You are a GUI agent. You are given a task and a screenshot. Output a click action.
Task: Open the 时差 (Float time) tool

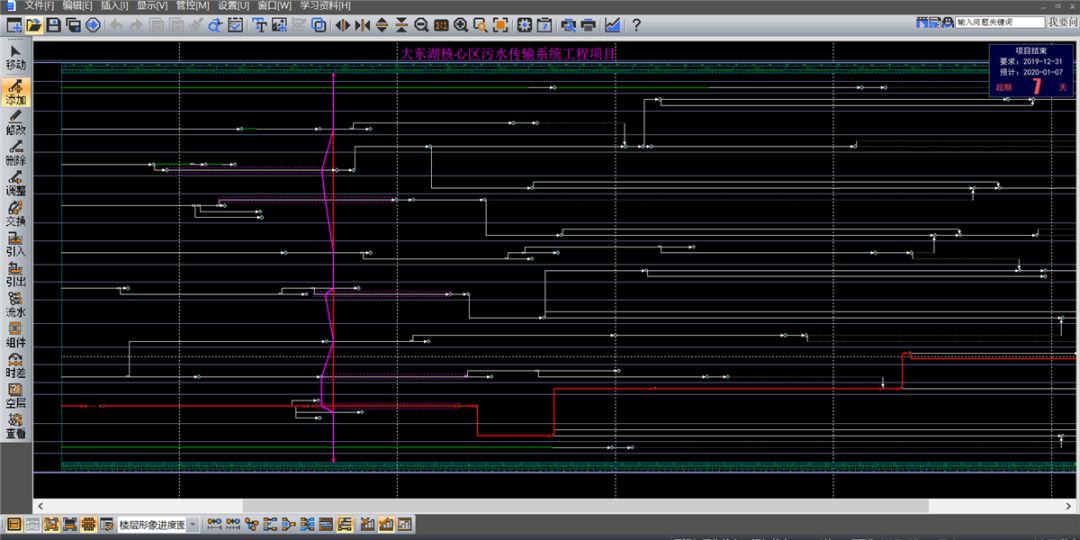tap(16, 365)
